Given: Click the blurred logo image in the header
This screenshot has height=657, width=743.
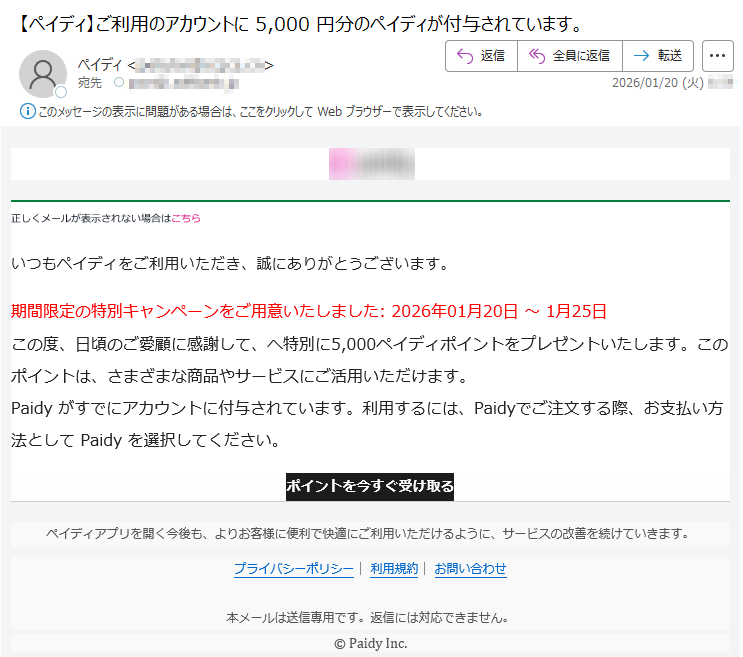Looking at the screenshot, I should coord(371,164).
